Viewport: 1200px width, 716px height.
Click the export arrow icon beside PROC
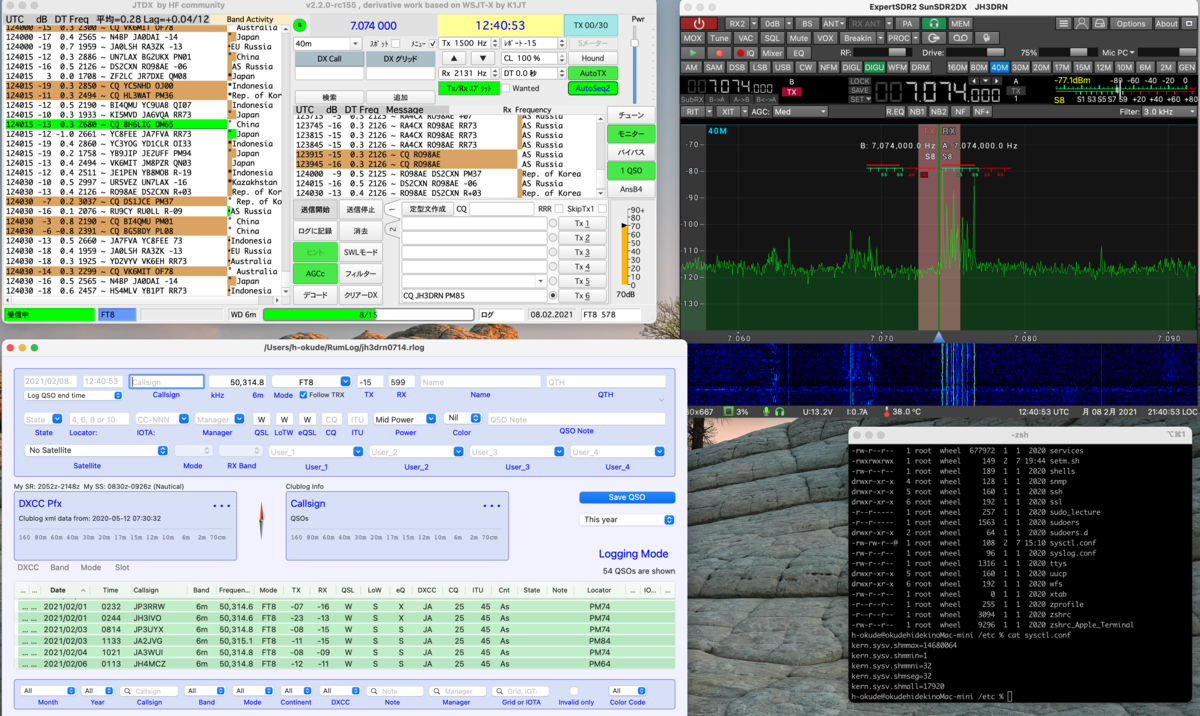pos(934,38)
